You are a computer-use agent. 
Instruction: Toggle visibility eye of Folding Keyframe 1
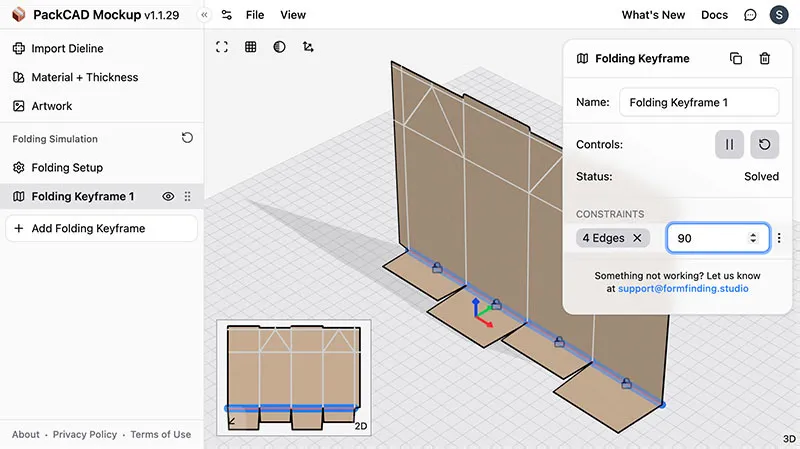click(168, 196)
